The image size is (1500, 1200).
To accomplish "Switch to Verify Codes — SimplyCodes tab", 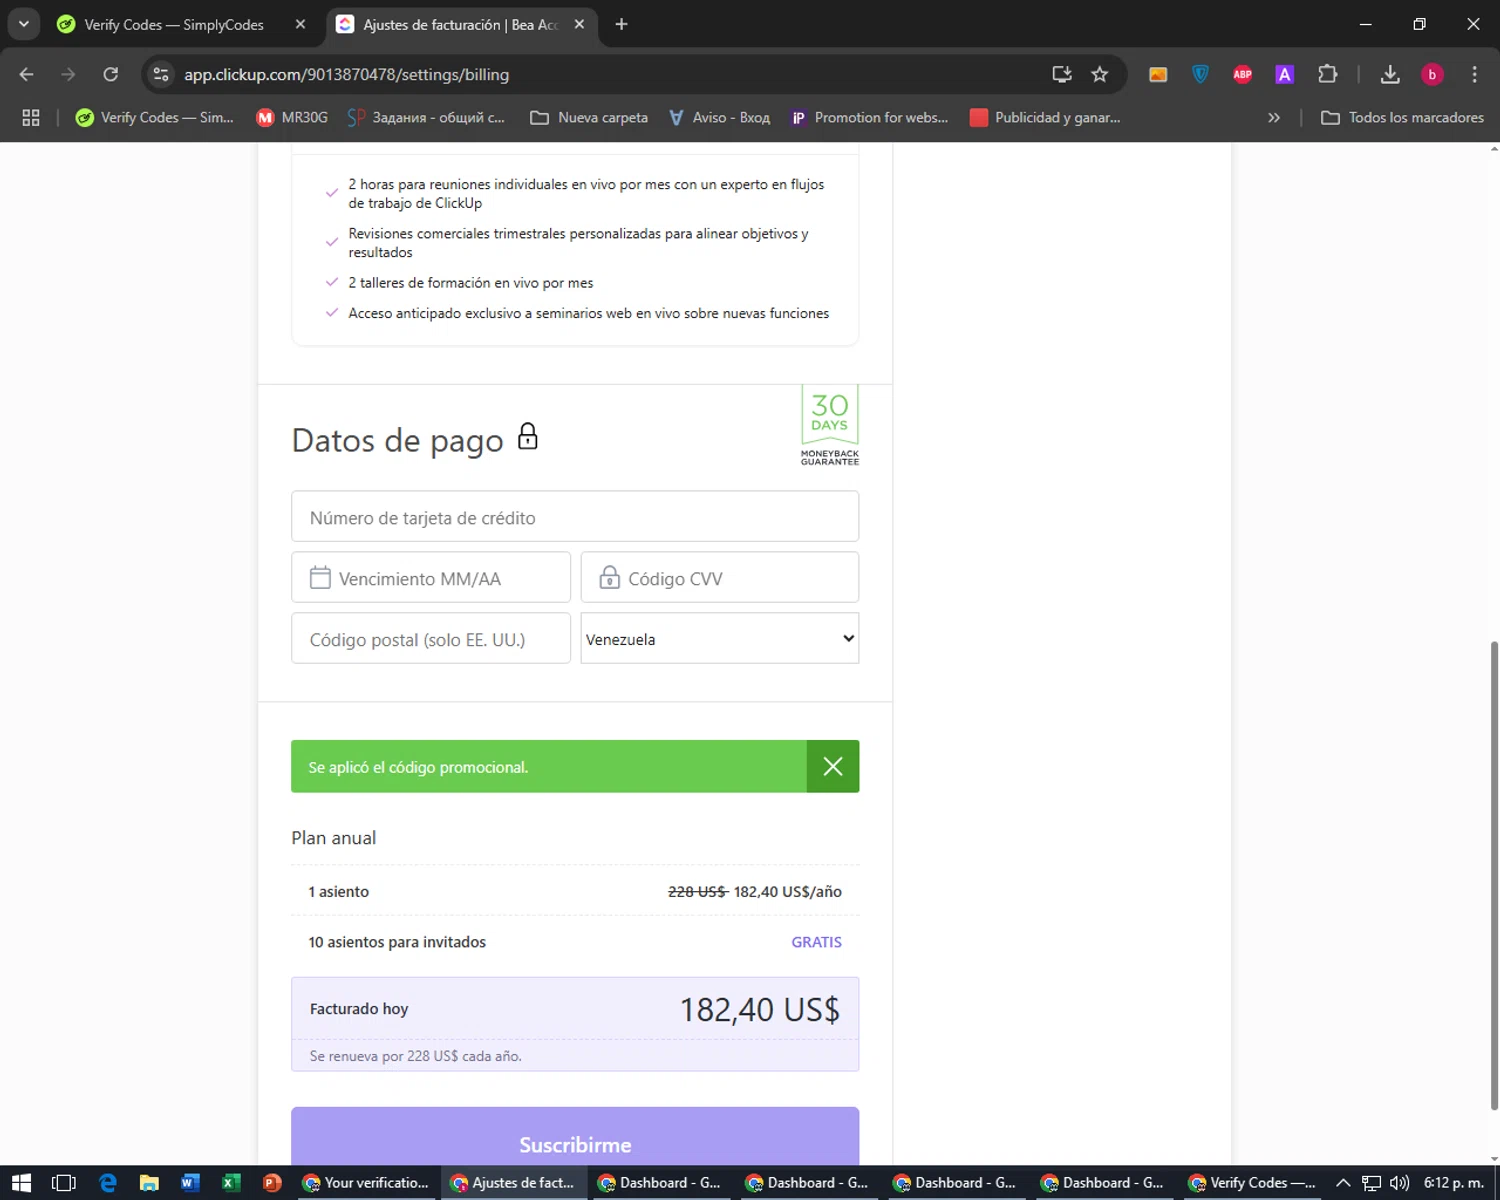I will 173,24.
